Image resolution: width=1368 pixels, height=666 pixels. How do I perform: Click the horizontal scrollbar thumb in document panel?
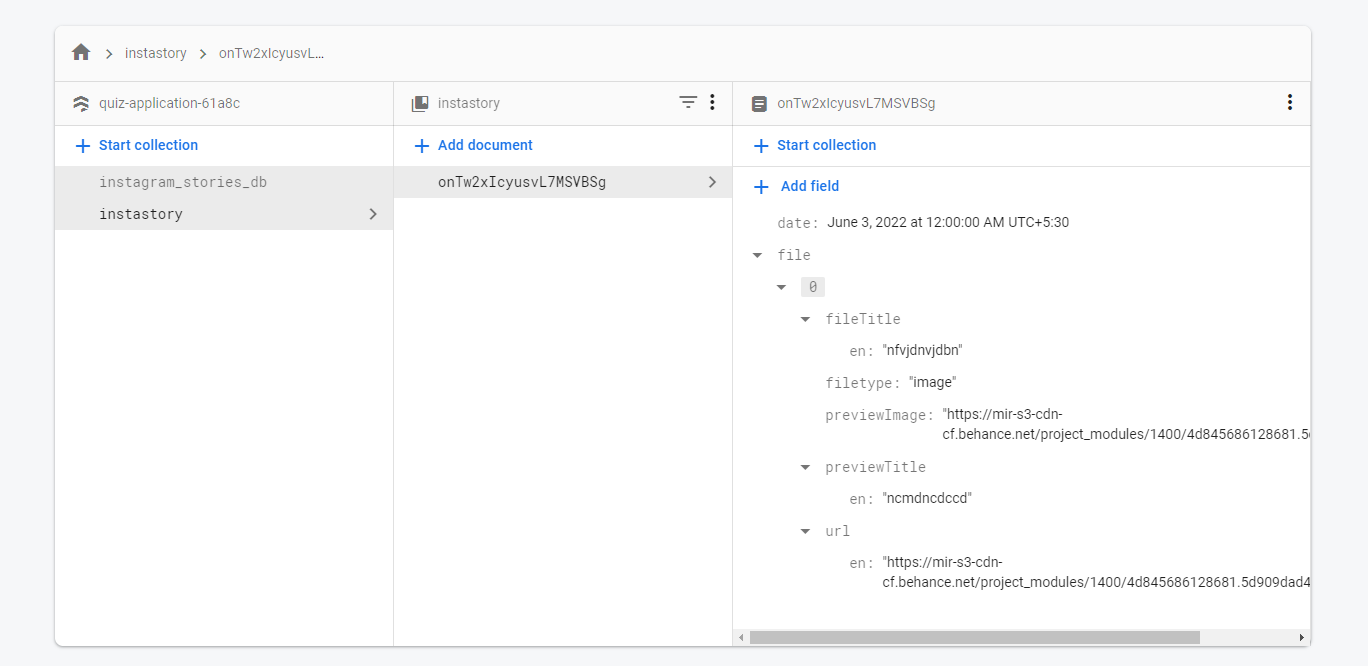pos(974,637)
